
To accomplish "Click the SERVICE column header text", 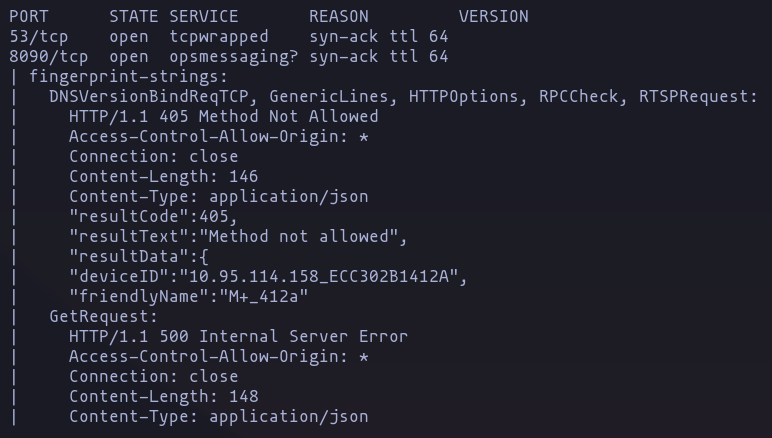I will click(204, 17).
